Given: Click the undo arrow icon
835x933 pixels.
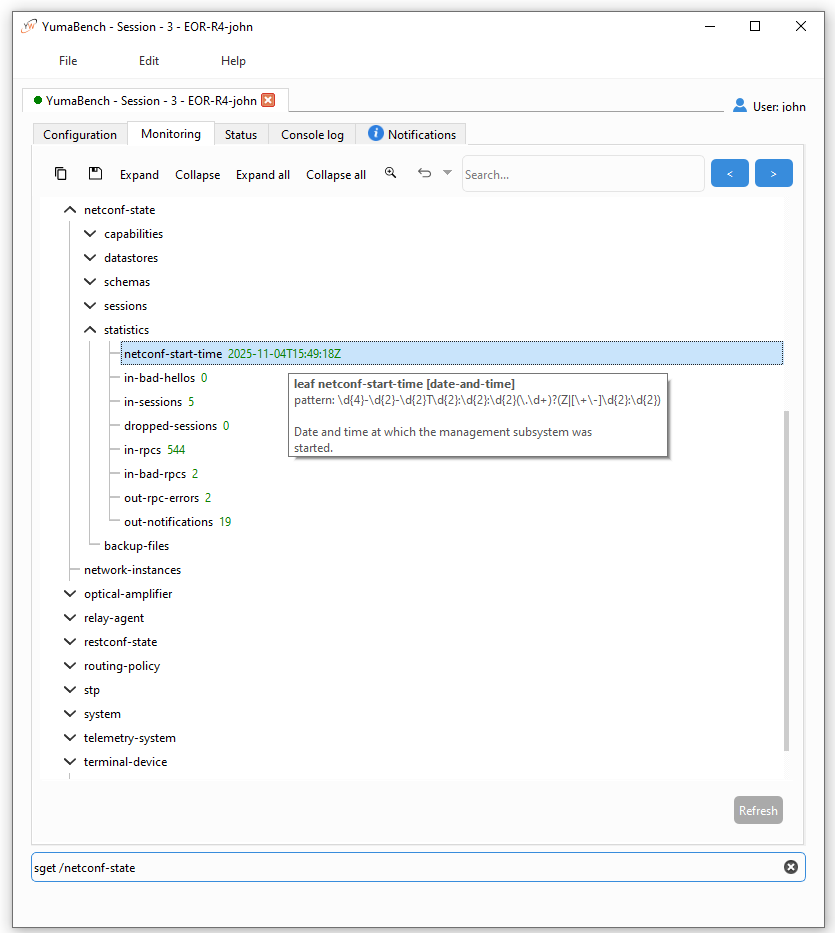Looking at the screenshot, I should click(x=424, y=173).
